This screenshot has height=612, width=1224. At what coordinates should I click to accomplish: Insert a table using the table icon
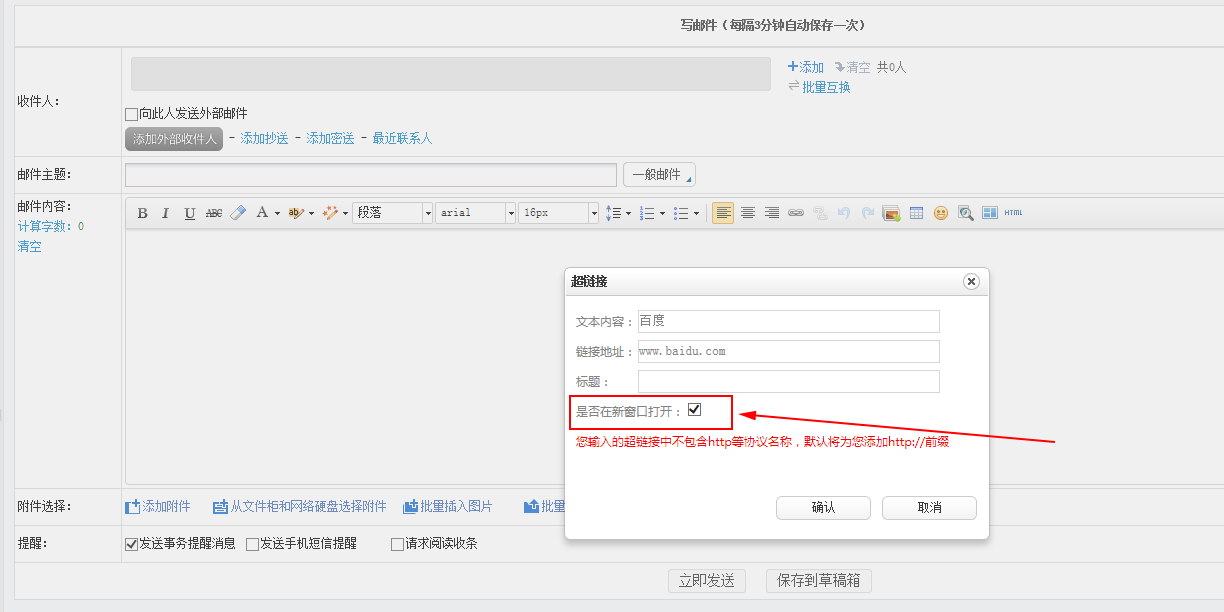(916, 213)
